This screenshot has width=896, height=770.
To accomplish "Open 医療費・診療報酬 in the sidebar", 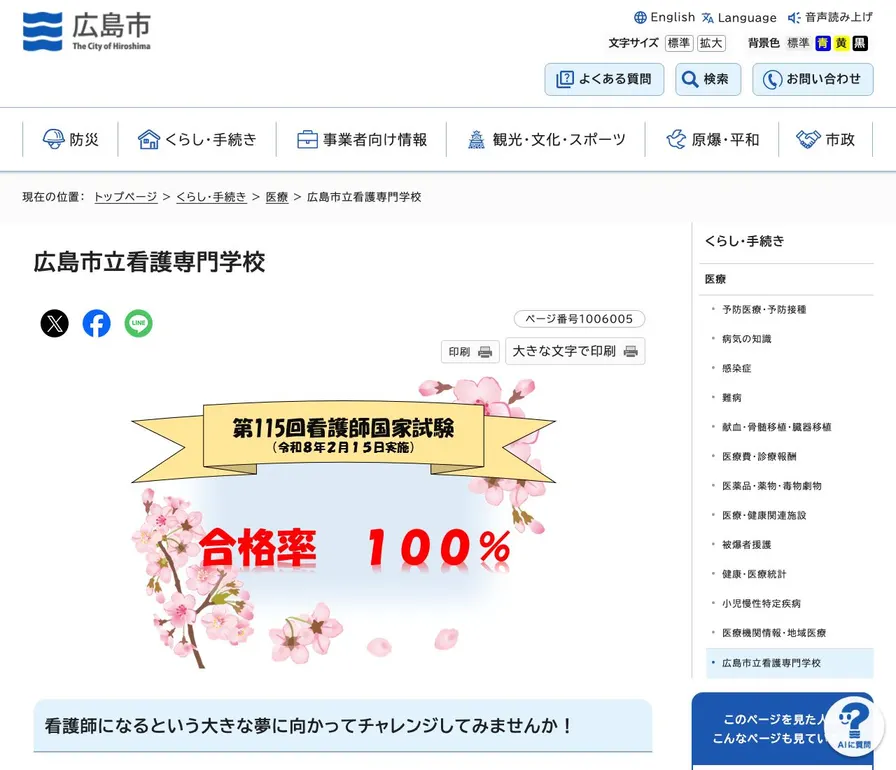I will coord(759,456).
